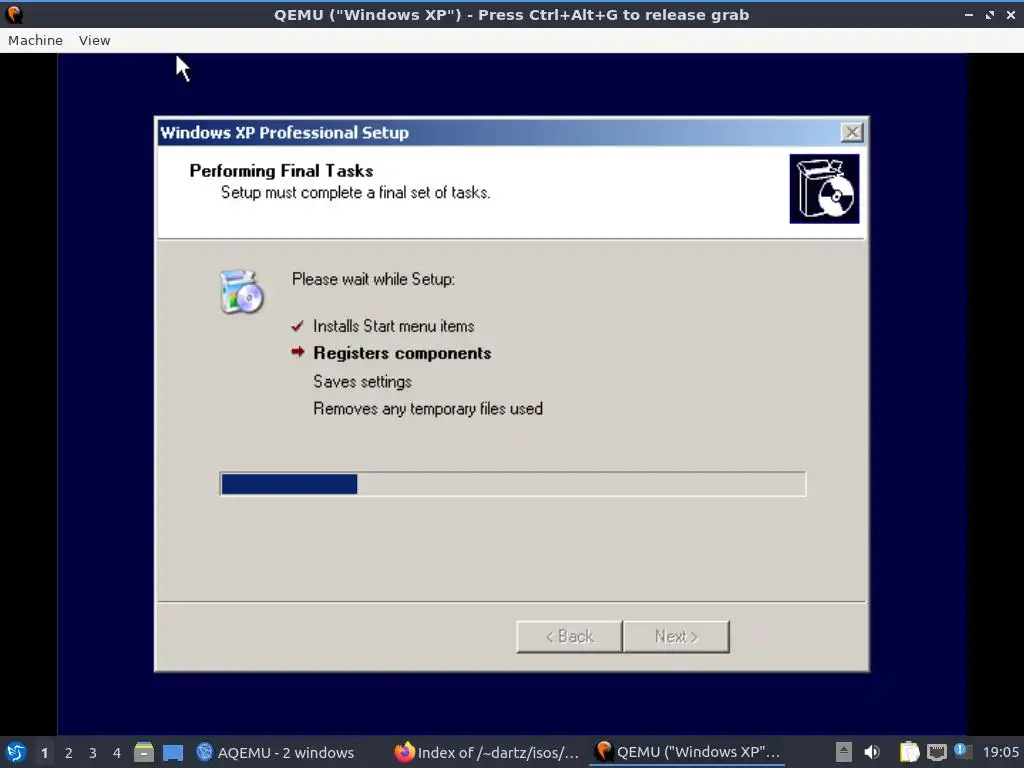1024x768 pixels.
Task: Click the removable media eject tray icon
Action: click(844, 752)
